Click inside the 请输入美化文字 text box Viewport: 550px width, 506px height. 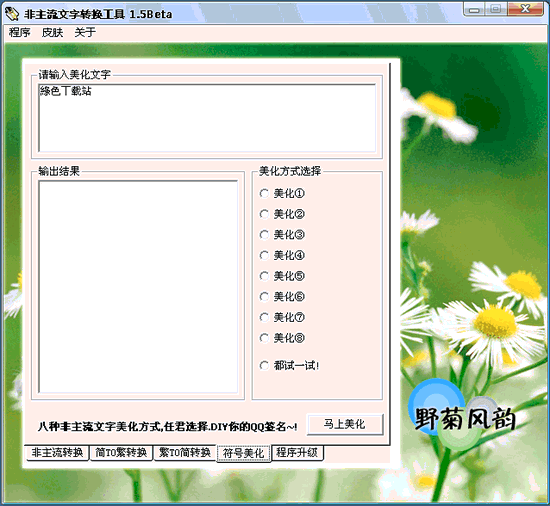coord(207,118)
